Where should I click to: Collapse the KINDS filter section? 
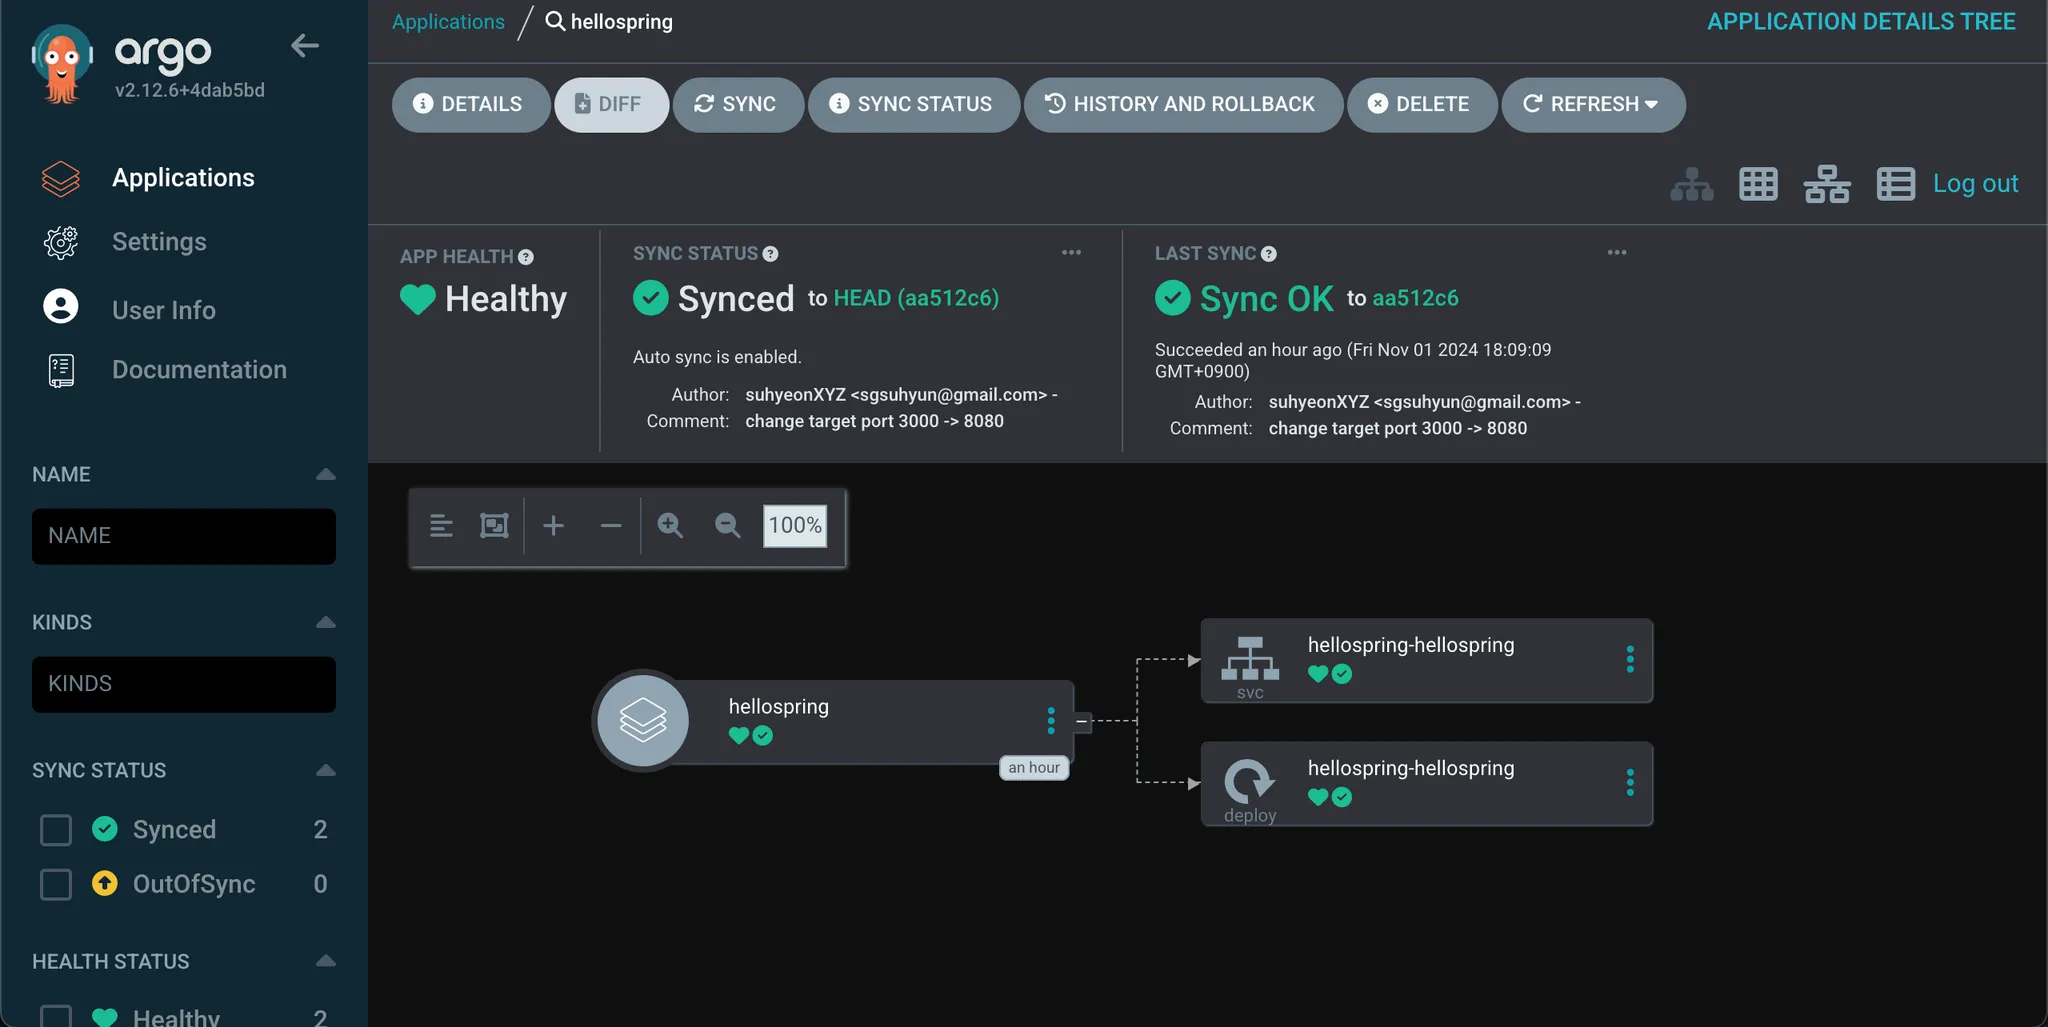pos(326,622)
